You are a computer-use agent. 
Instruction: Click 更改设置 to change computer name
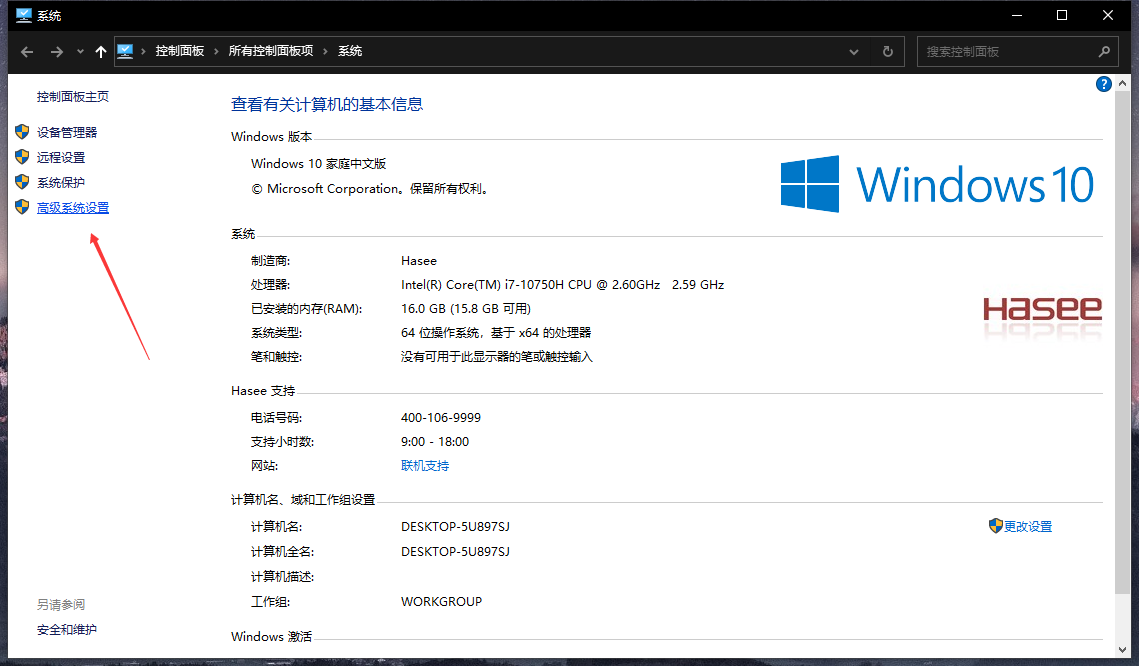click(x=1028, y=527)
